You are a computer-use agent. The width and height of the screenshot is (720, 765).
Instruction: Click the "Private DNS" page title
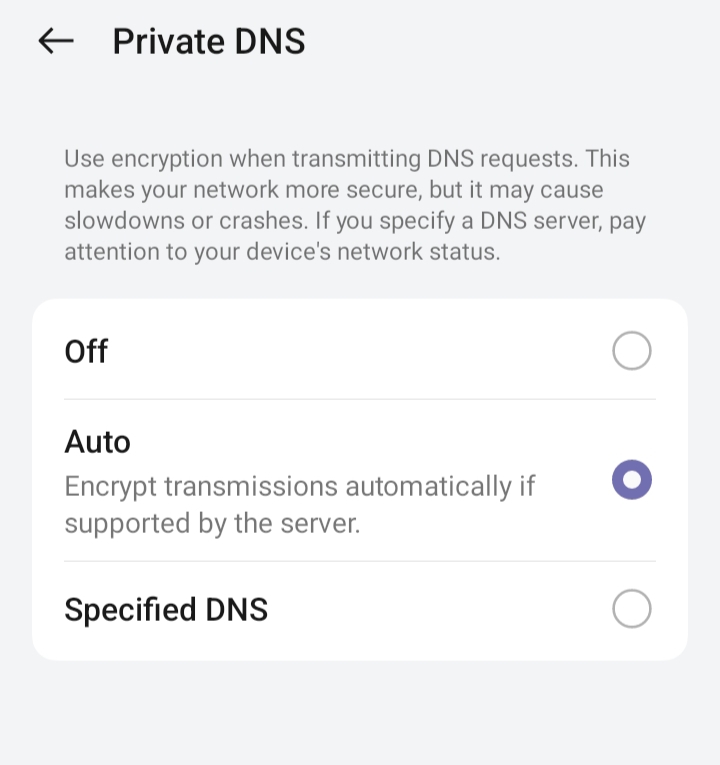(208, 41)
